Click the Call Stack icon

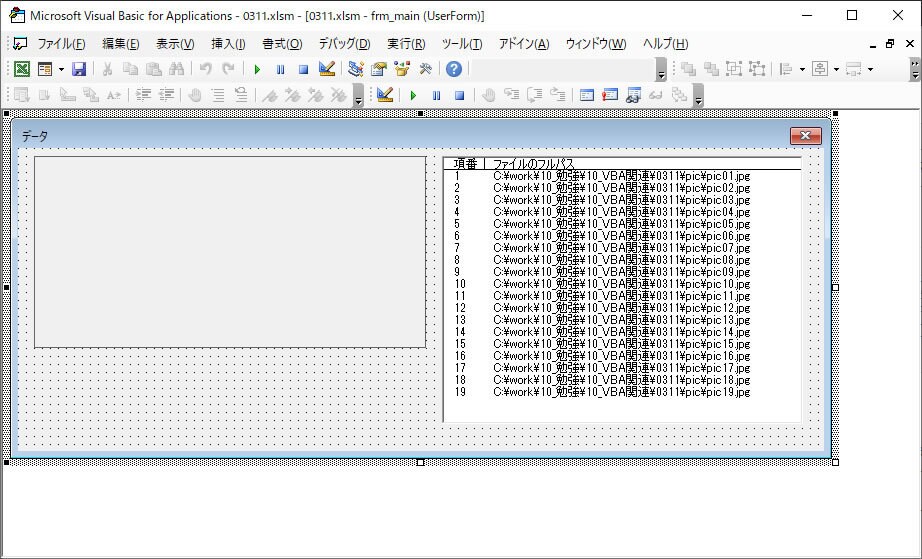pyautogui.click(x=679, y=95)
